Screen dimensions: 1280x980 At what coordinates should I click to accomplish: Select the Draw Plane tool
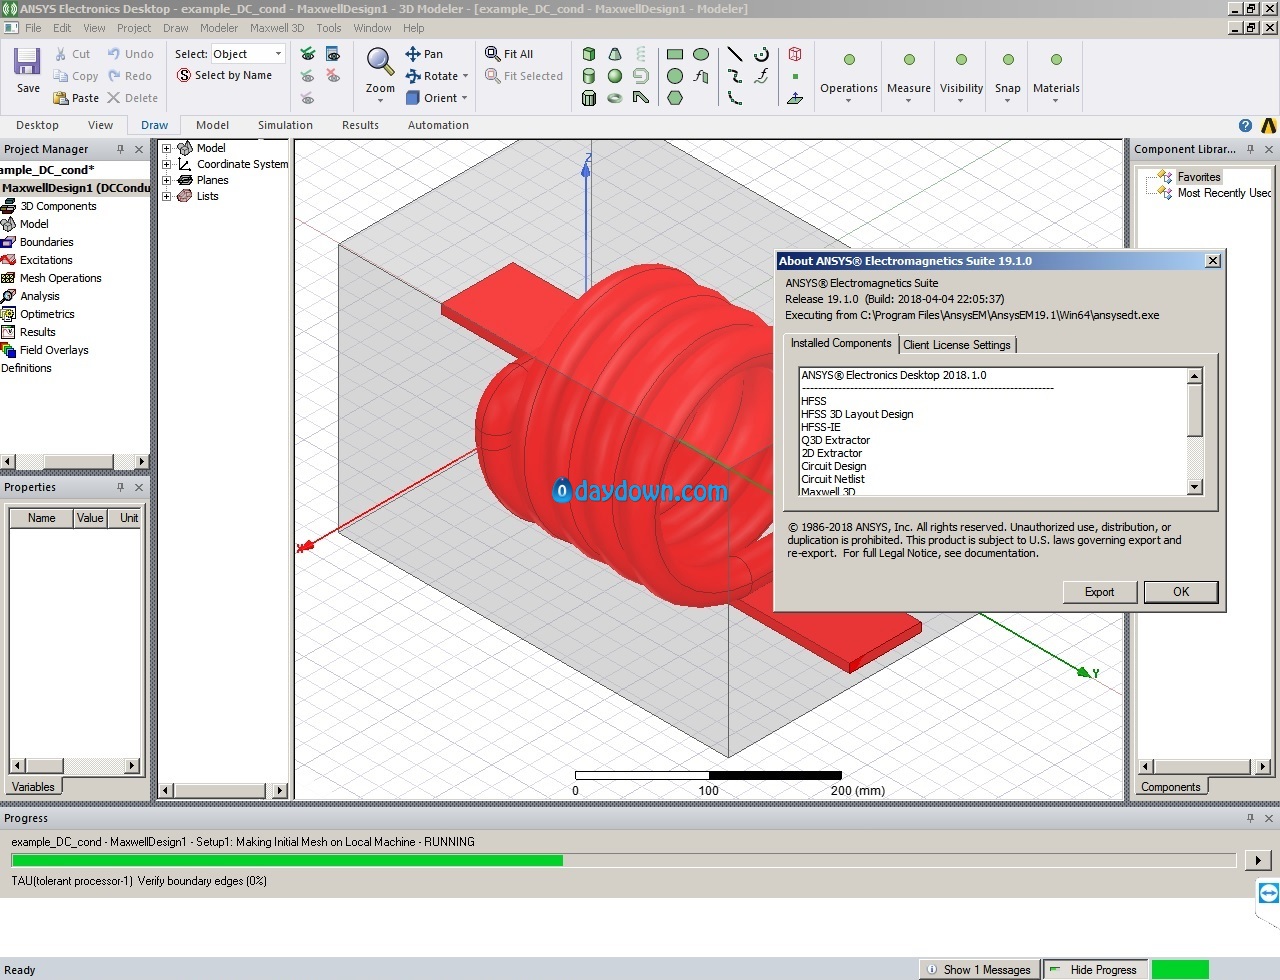pyautogui.click(x=795, y=98)
